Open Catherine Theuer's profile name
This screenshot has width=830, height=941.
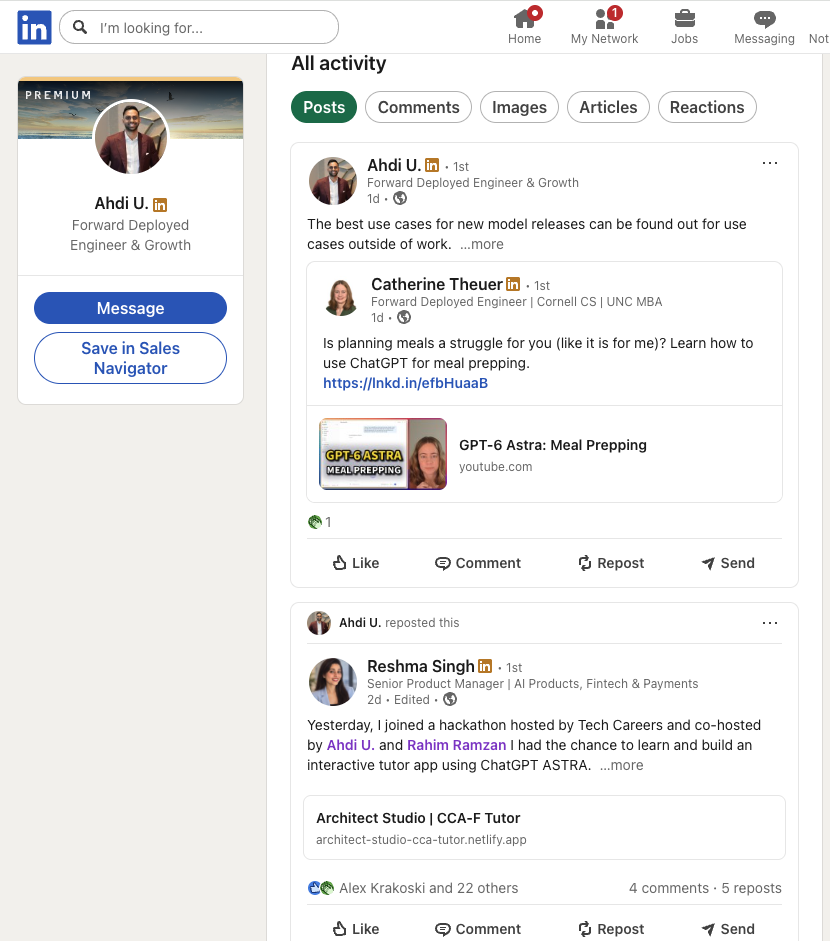click(x=437, y=284)
